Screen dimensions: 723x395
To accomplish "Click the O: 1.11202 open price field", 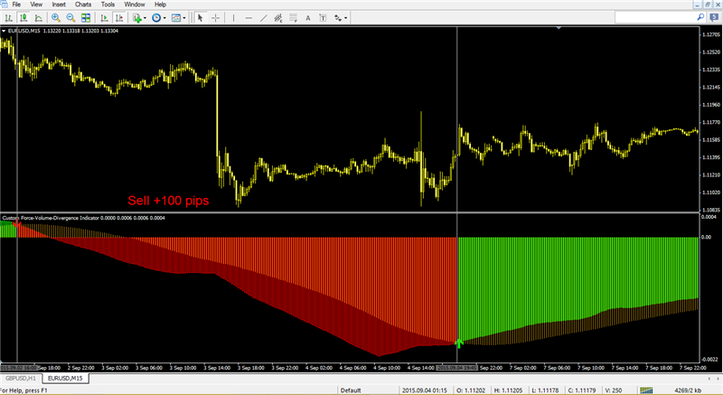I will 470,390.
